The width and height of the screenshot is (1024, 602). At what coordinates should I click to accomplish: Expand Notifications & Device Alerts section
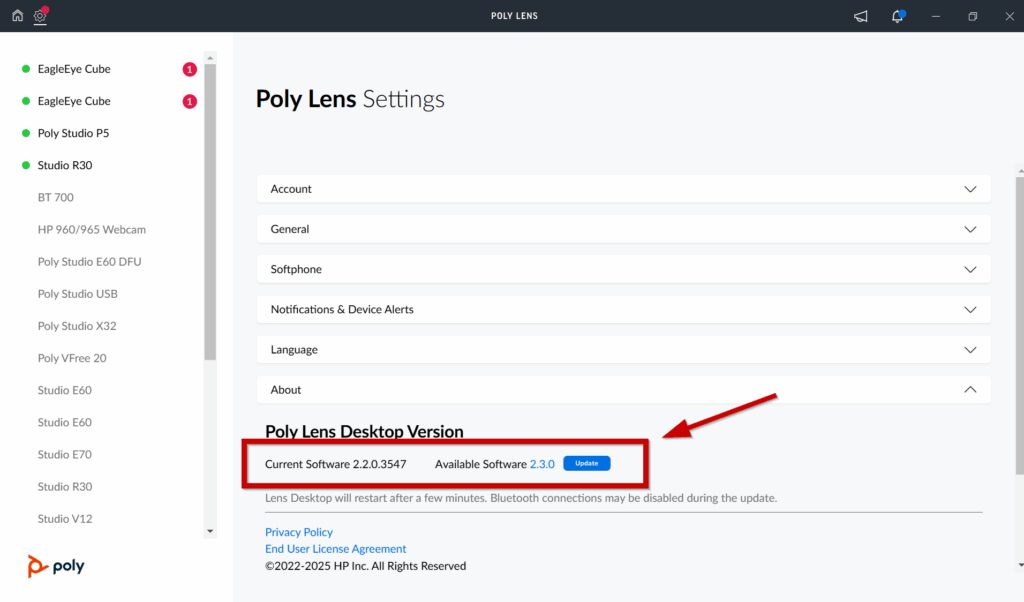tap(623, 310)
